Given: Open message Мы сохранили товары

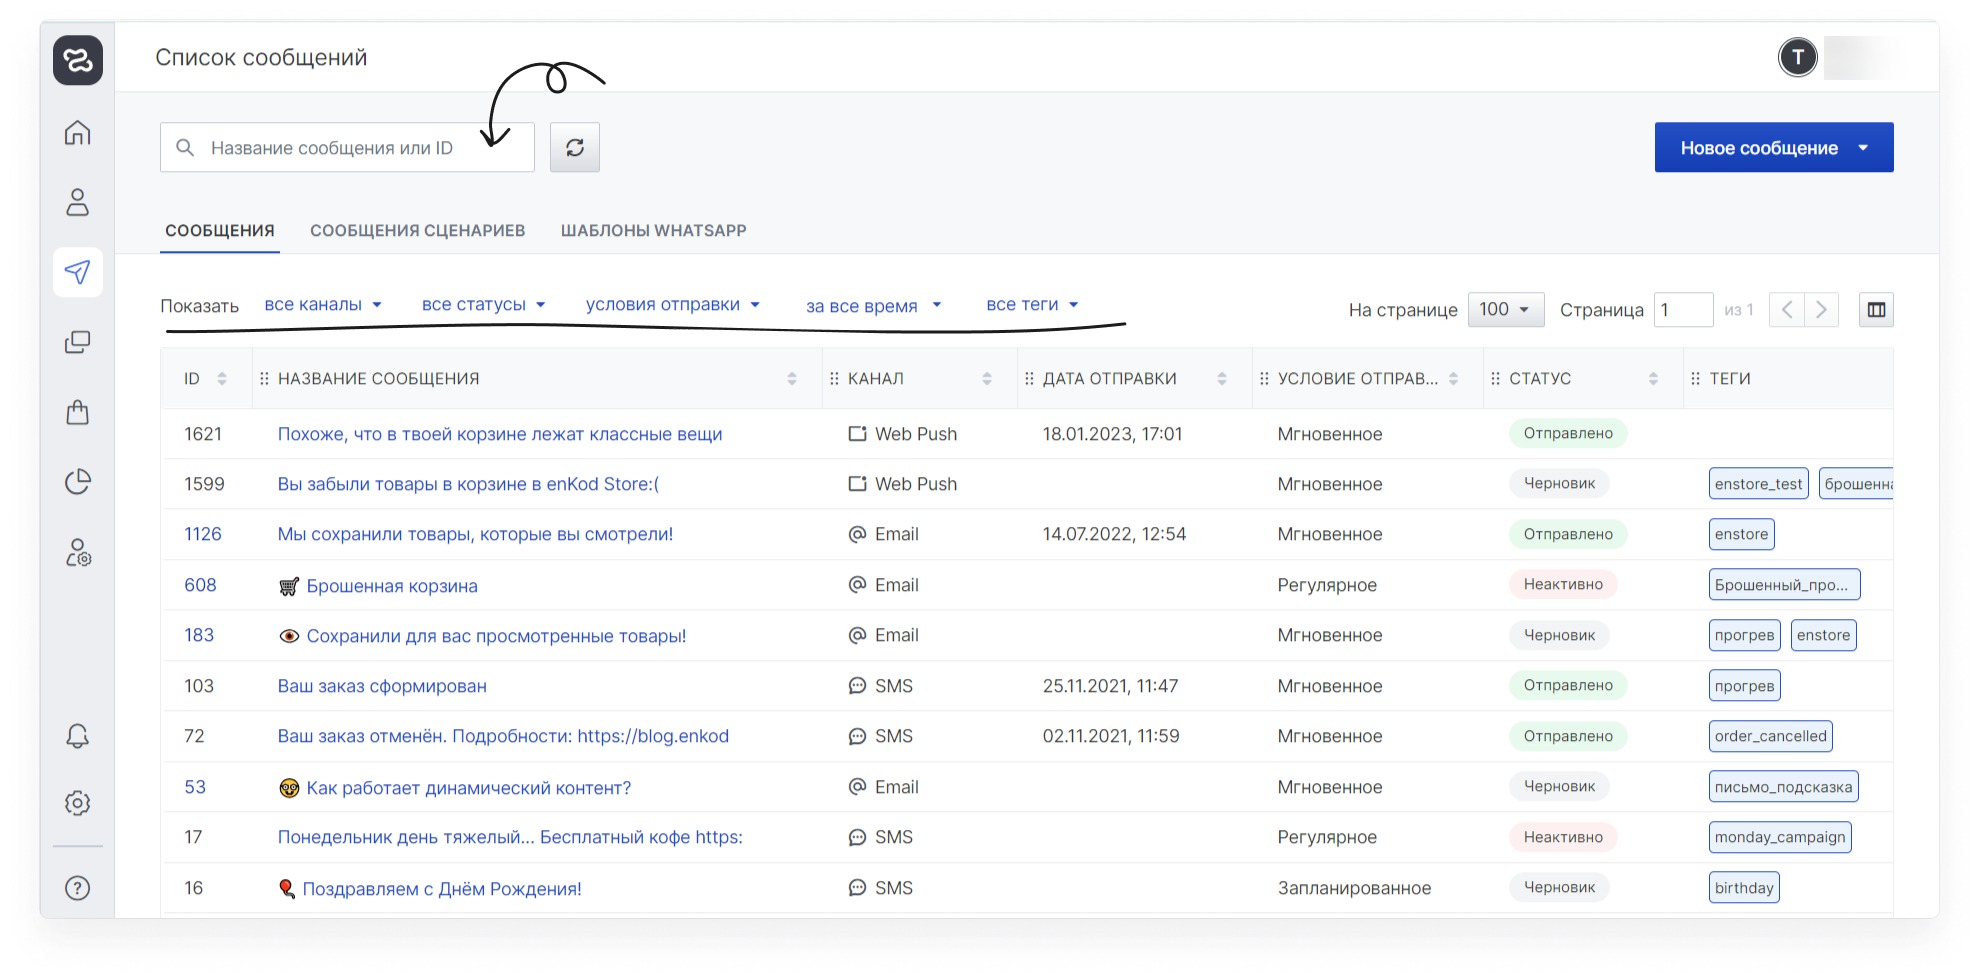Looking at the screenshot, I should click(475, 534).
